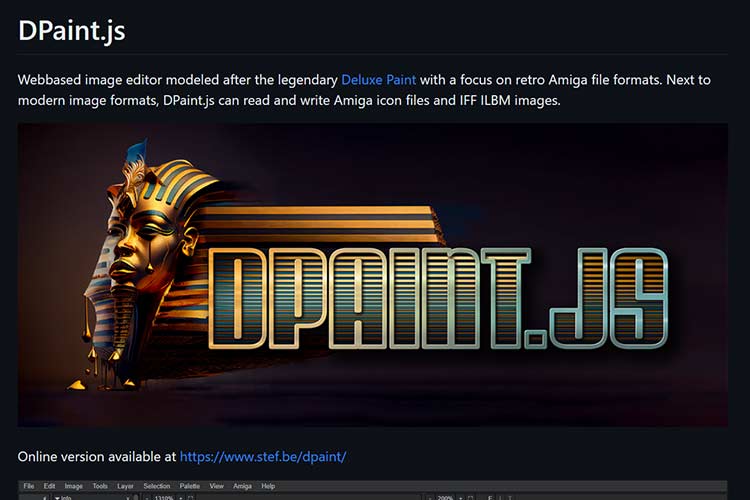Collapse the Info panel disclosure triangle
Viewport: 750px width, 500px height.
click(55, 497)
